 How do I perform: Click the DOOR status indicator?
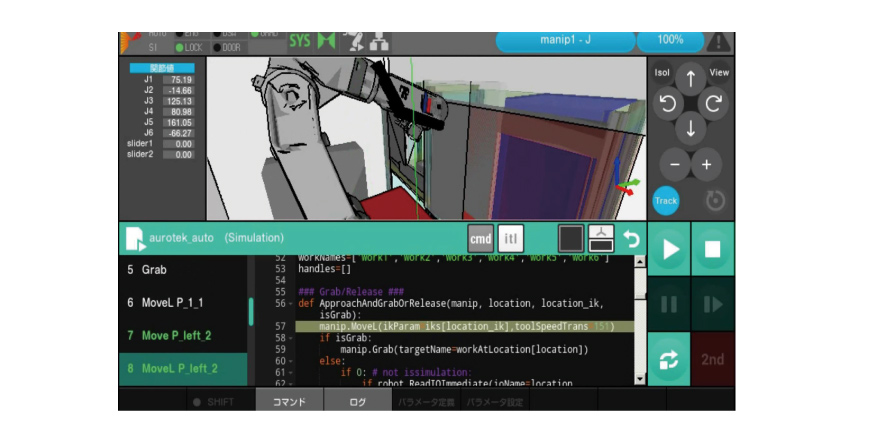coord(227,48)
